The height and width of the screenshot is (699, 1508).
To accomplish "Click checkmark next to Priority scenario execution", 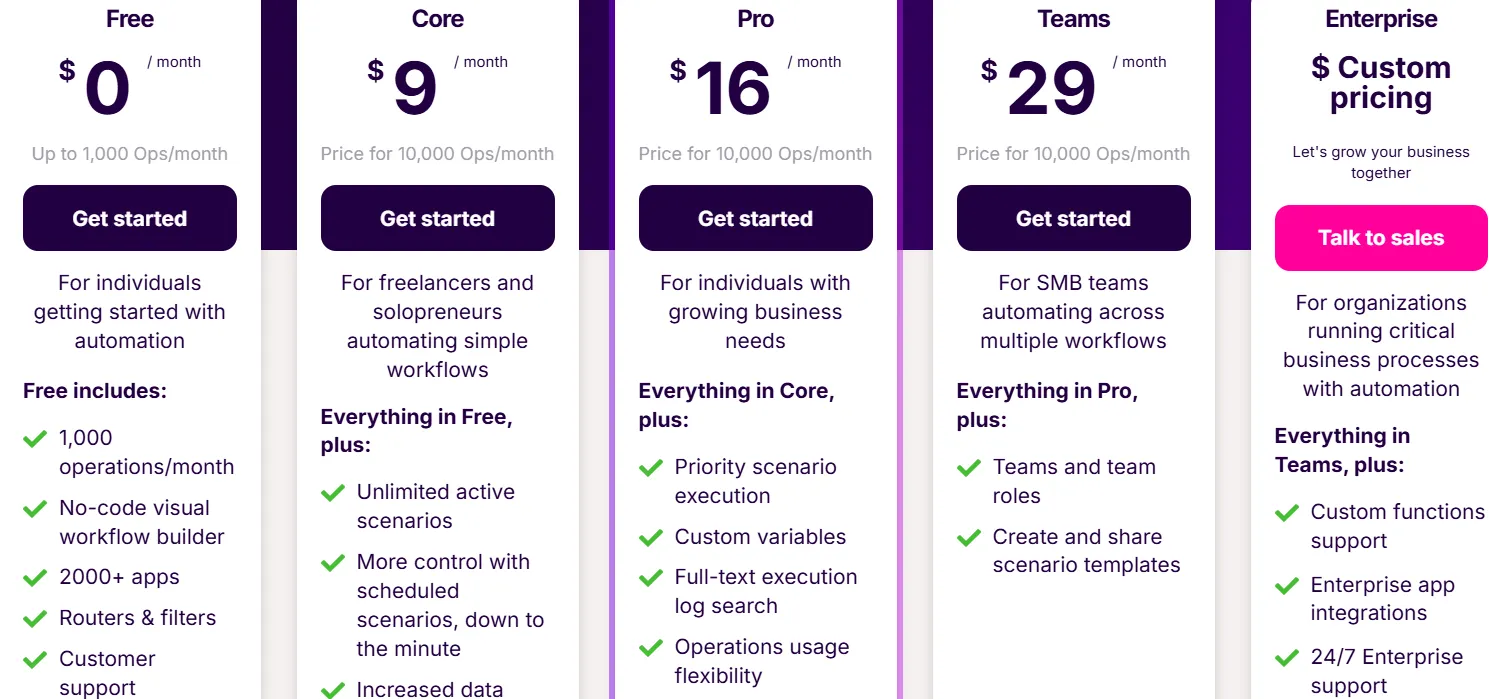I will (651, 467).
